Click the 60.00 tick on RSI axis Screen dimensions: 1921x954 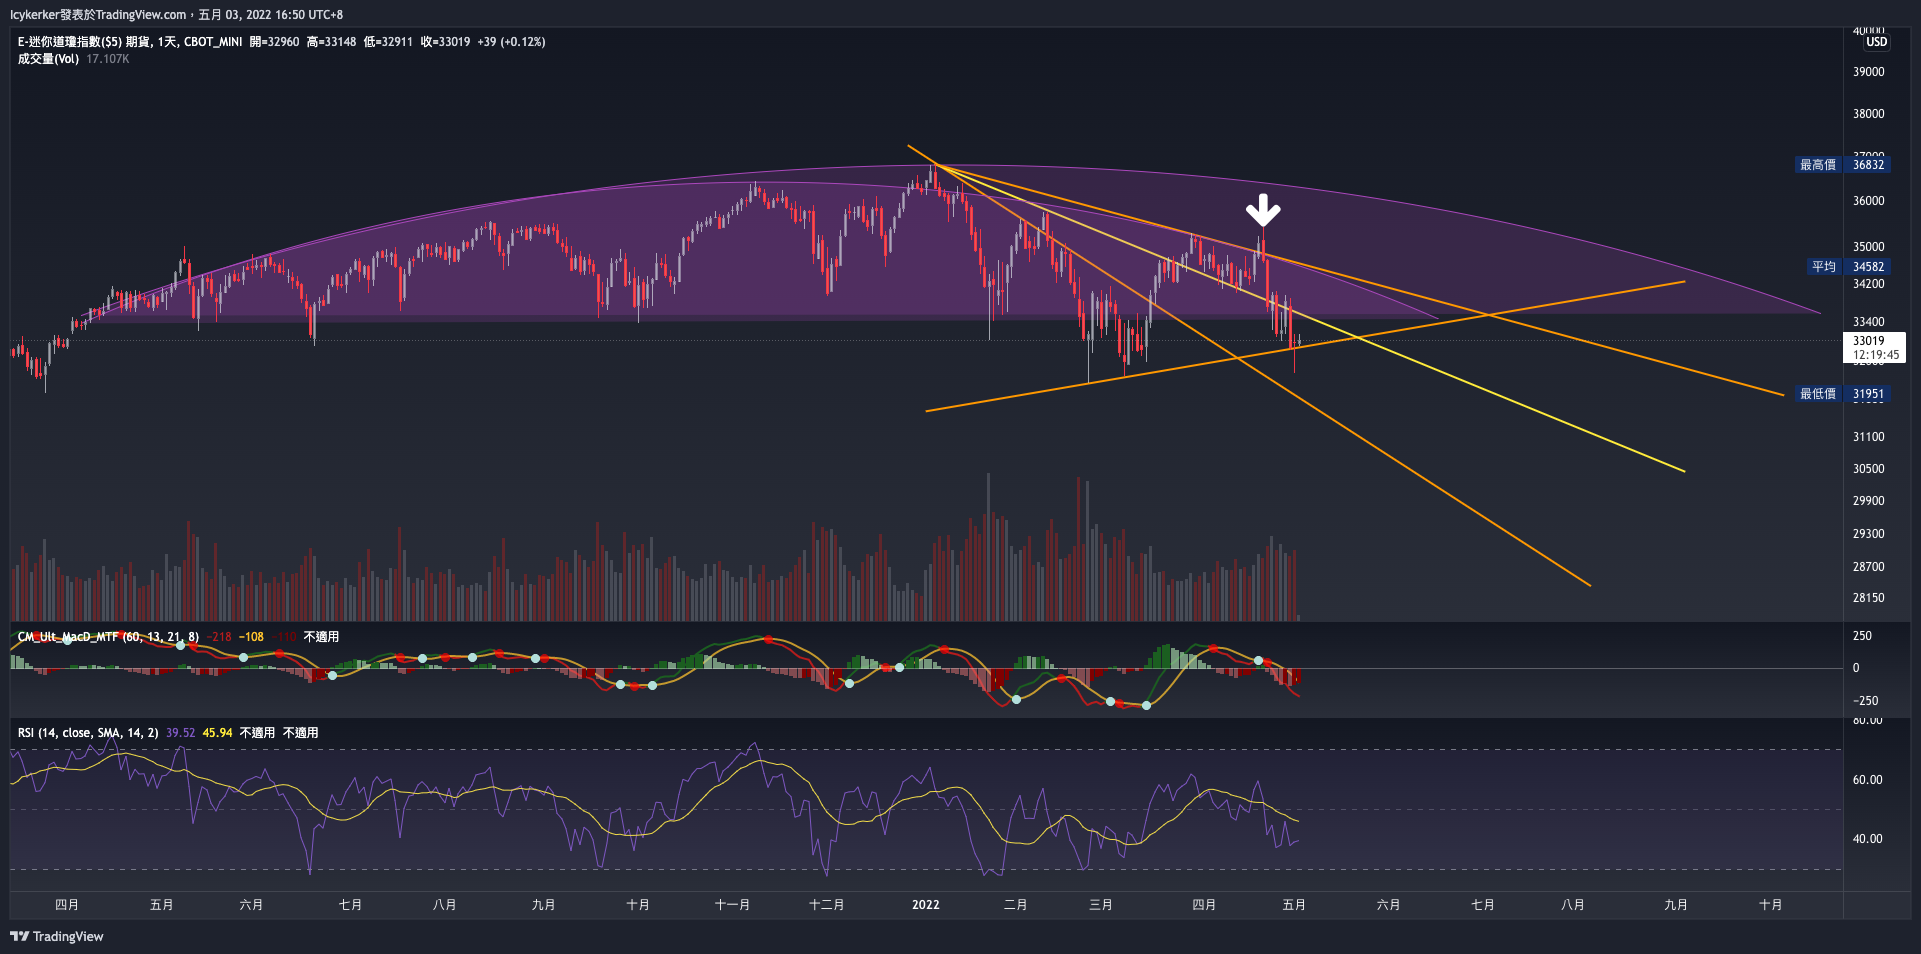1867,780
